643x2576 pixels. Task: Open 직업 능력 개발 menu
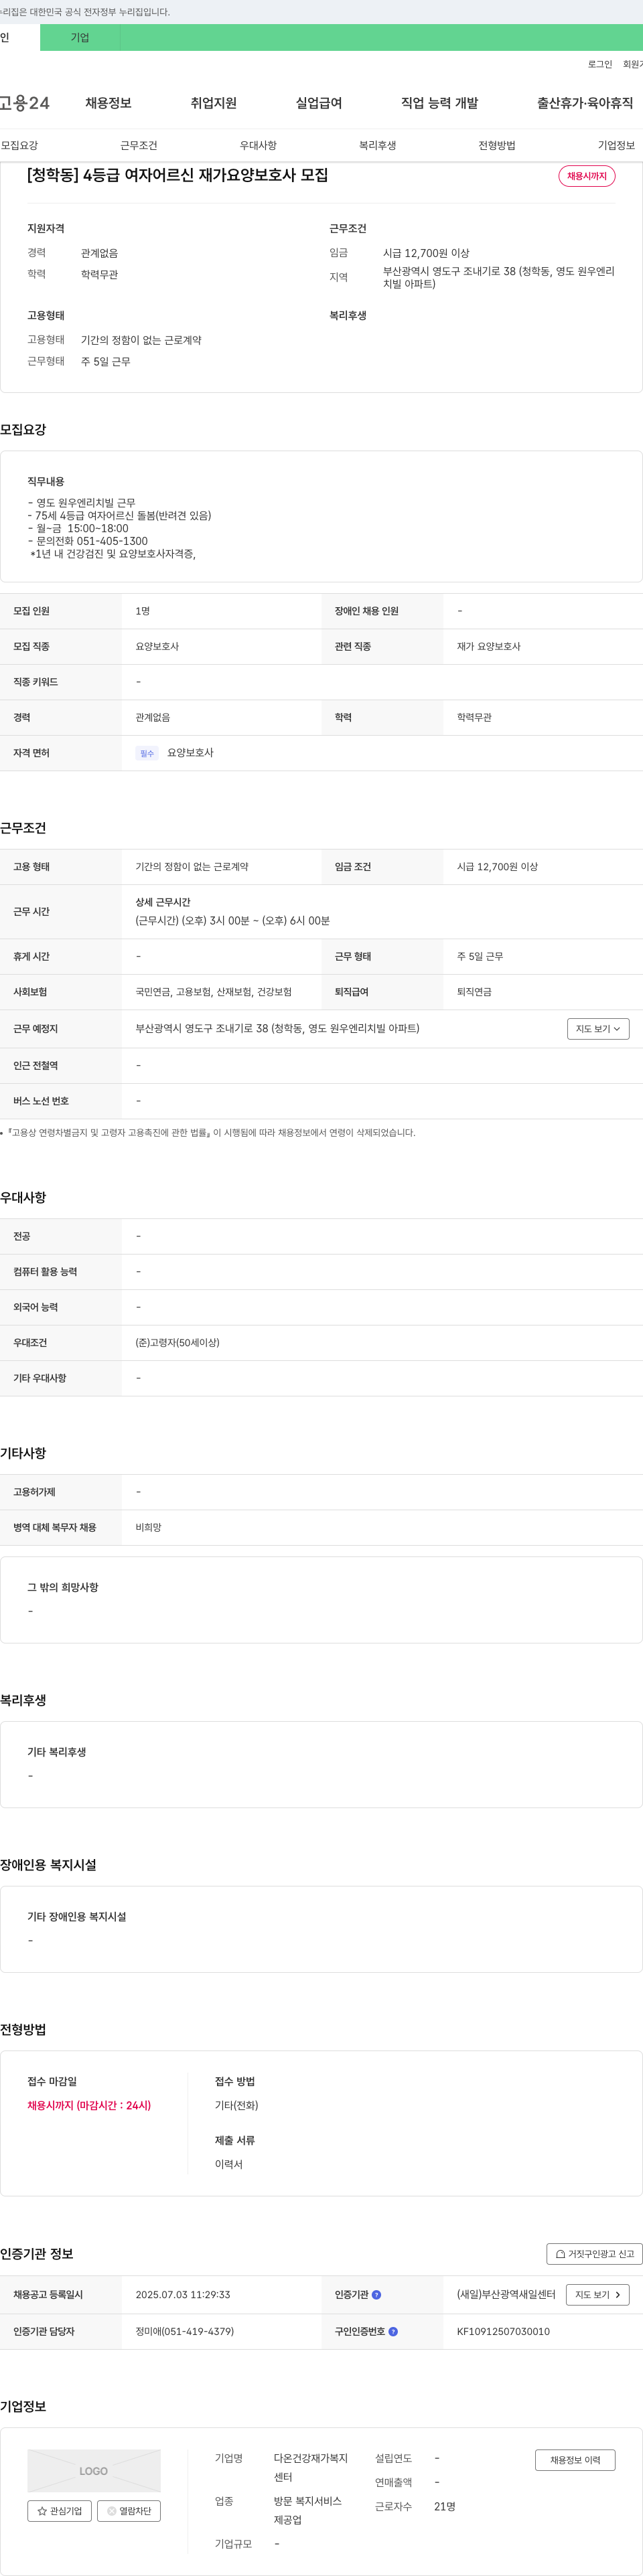[440, 103]
